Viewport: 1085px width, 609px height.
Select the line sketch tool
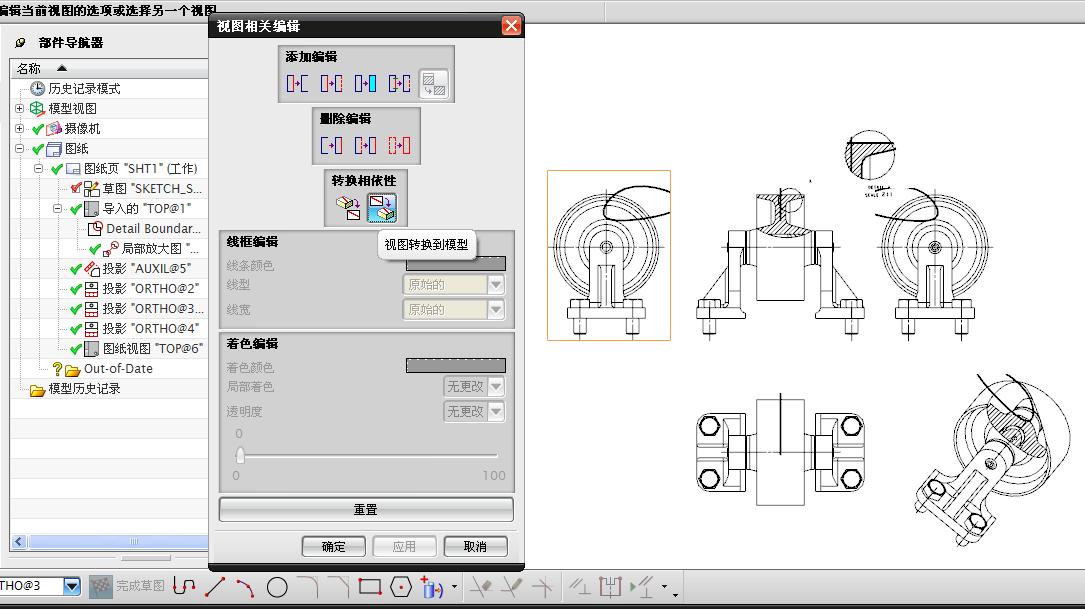(x=215, y=588)
